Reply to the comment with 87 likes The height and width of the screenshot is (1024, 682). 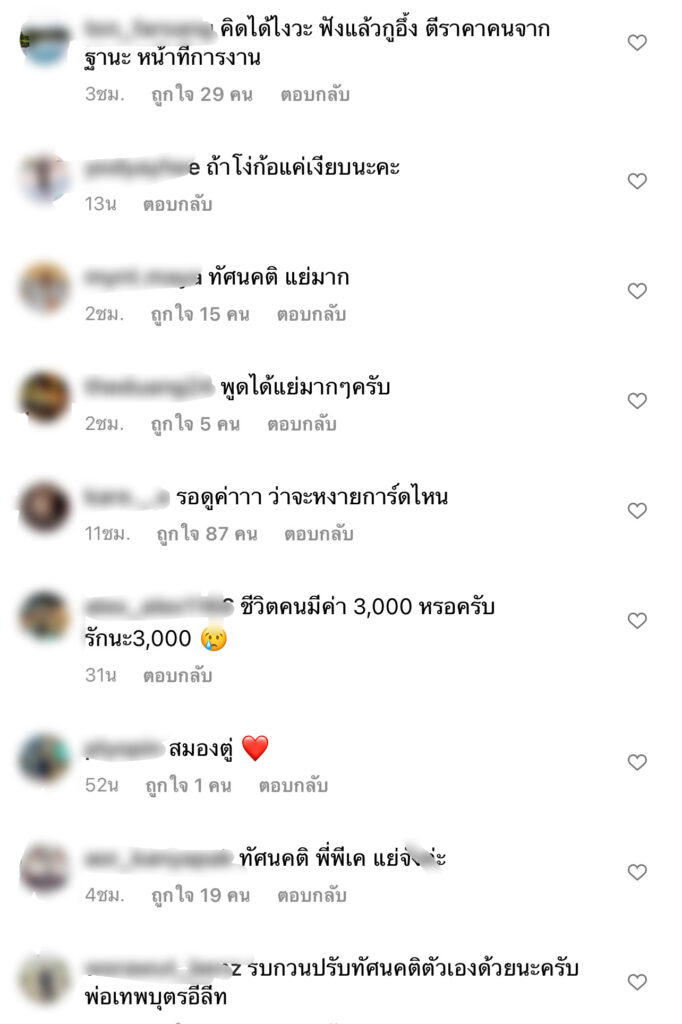(x=319, y=534)
